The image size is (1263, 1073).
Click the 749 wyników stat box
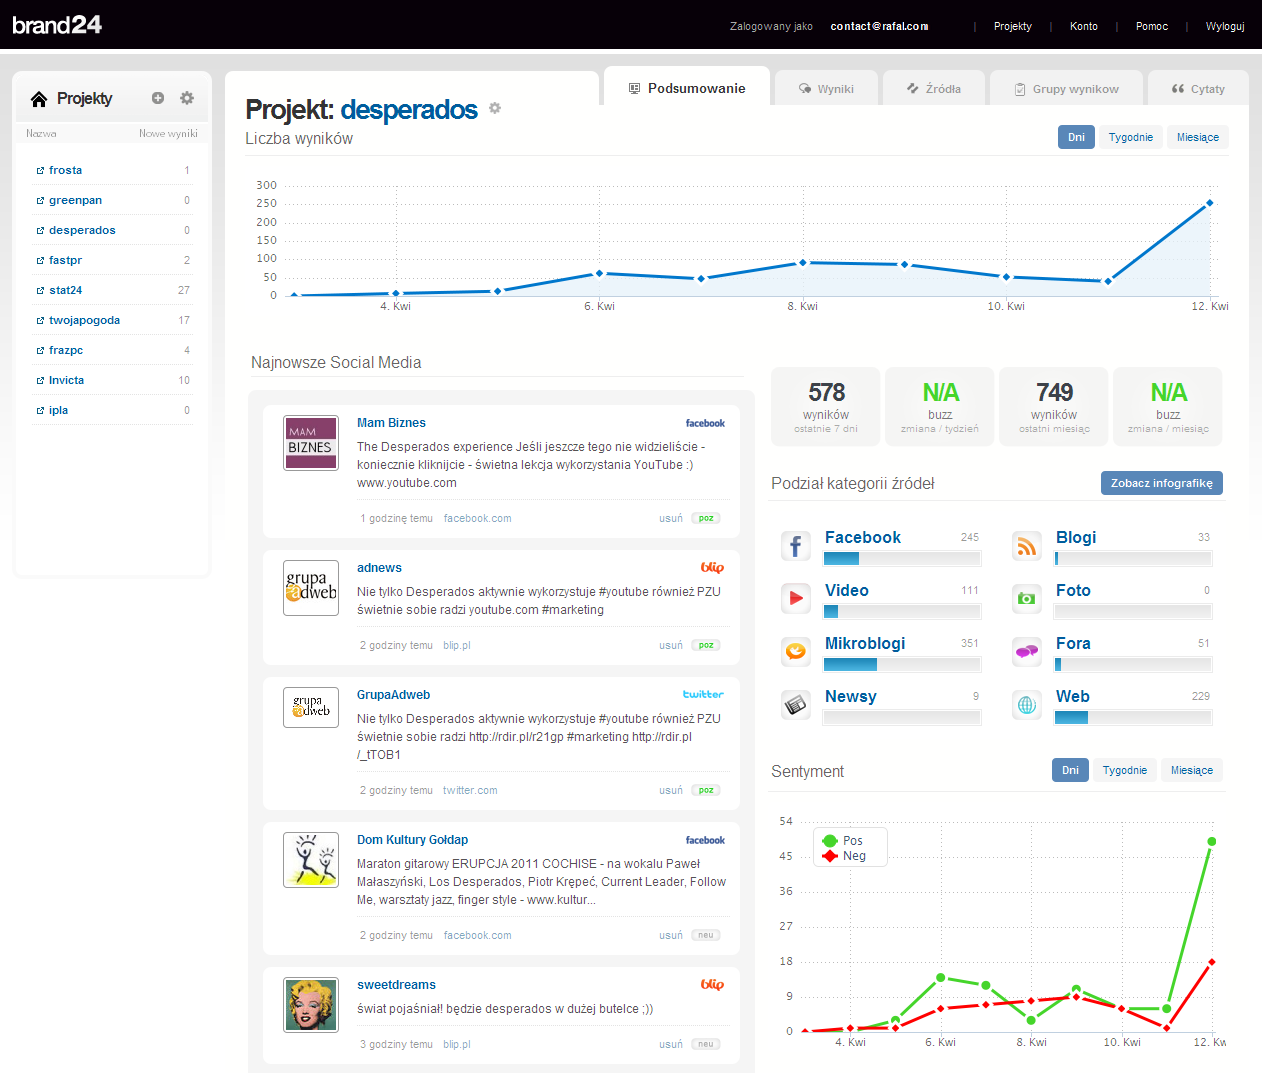coord(1054,406)
